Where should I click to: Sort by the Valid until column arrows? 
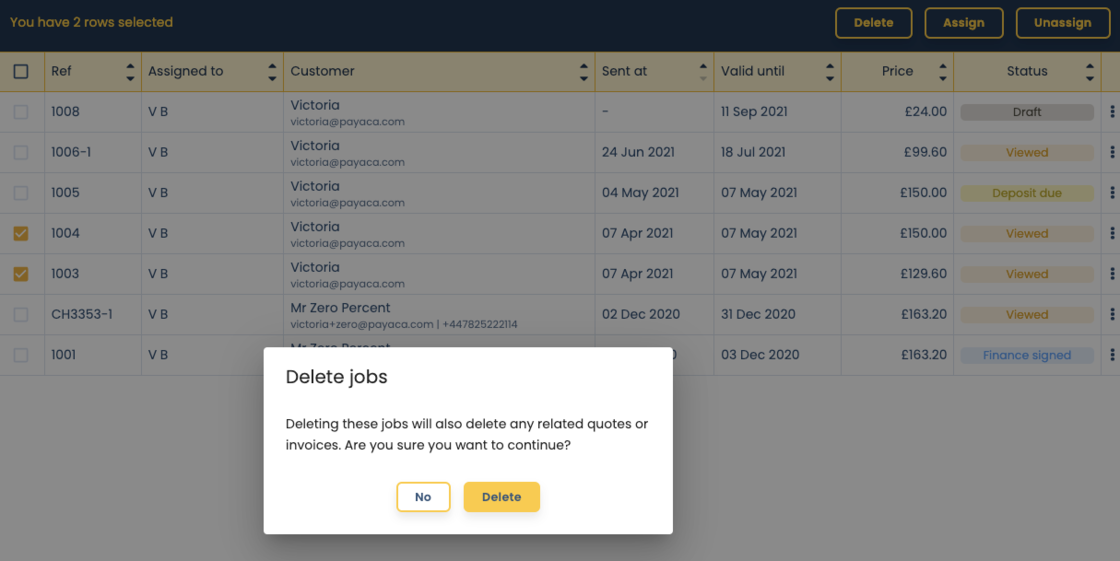tap(830, 72)
